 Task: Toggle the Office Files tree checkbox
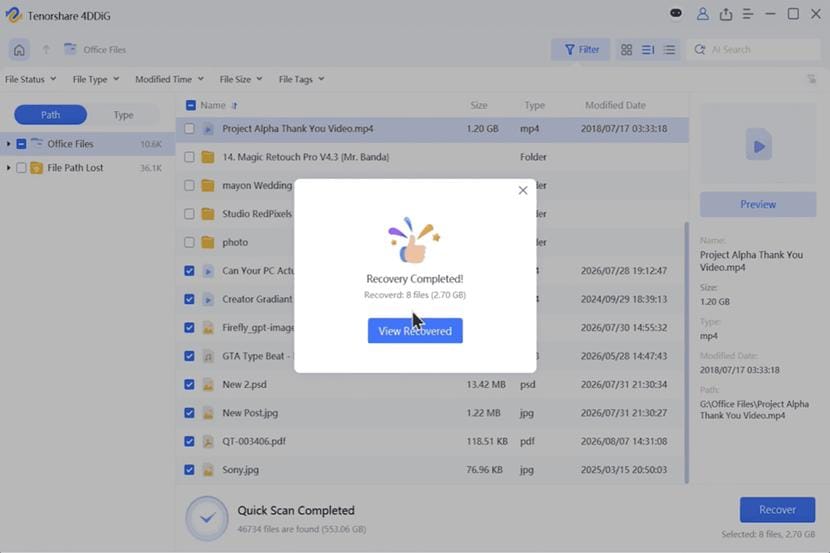pyautogui.click(x=21, y=144)
